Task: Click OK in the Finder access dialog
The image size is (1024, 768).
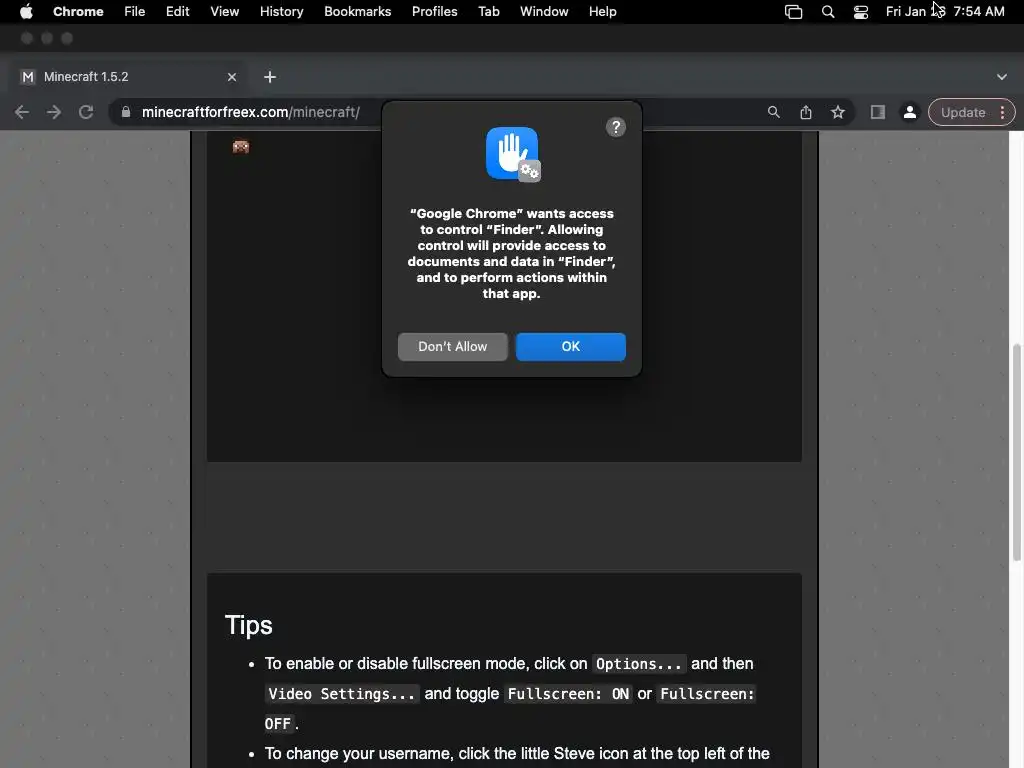Action: click(570, 347)
